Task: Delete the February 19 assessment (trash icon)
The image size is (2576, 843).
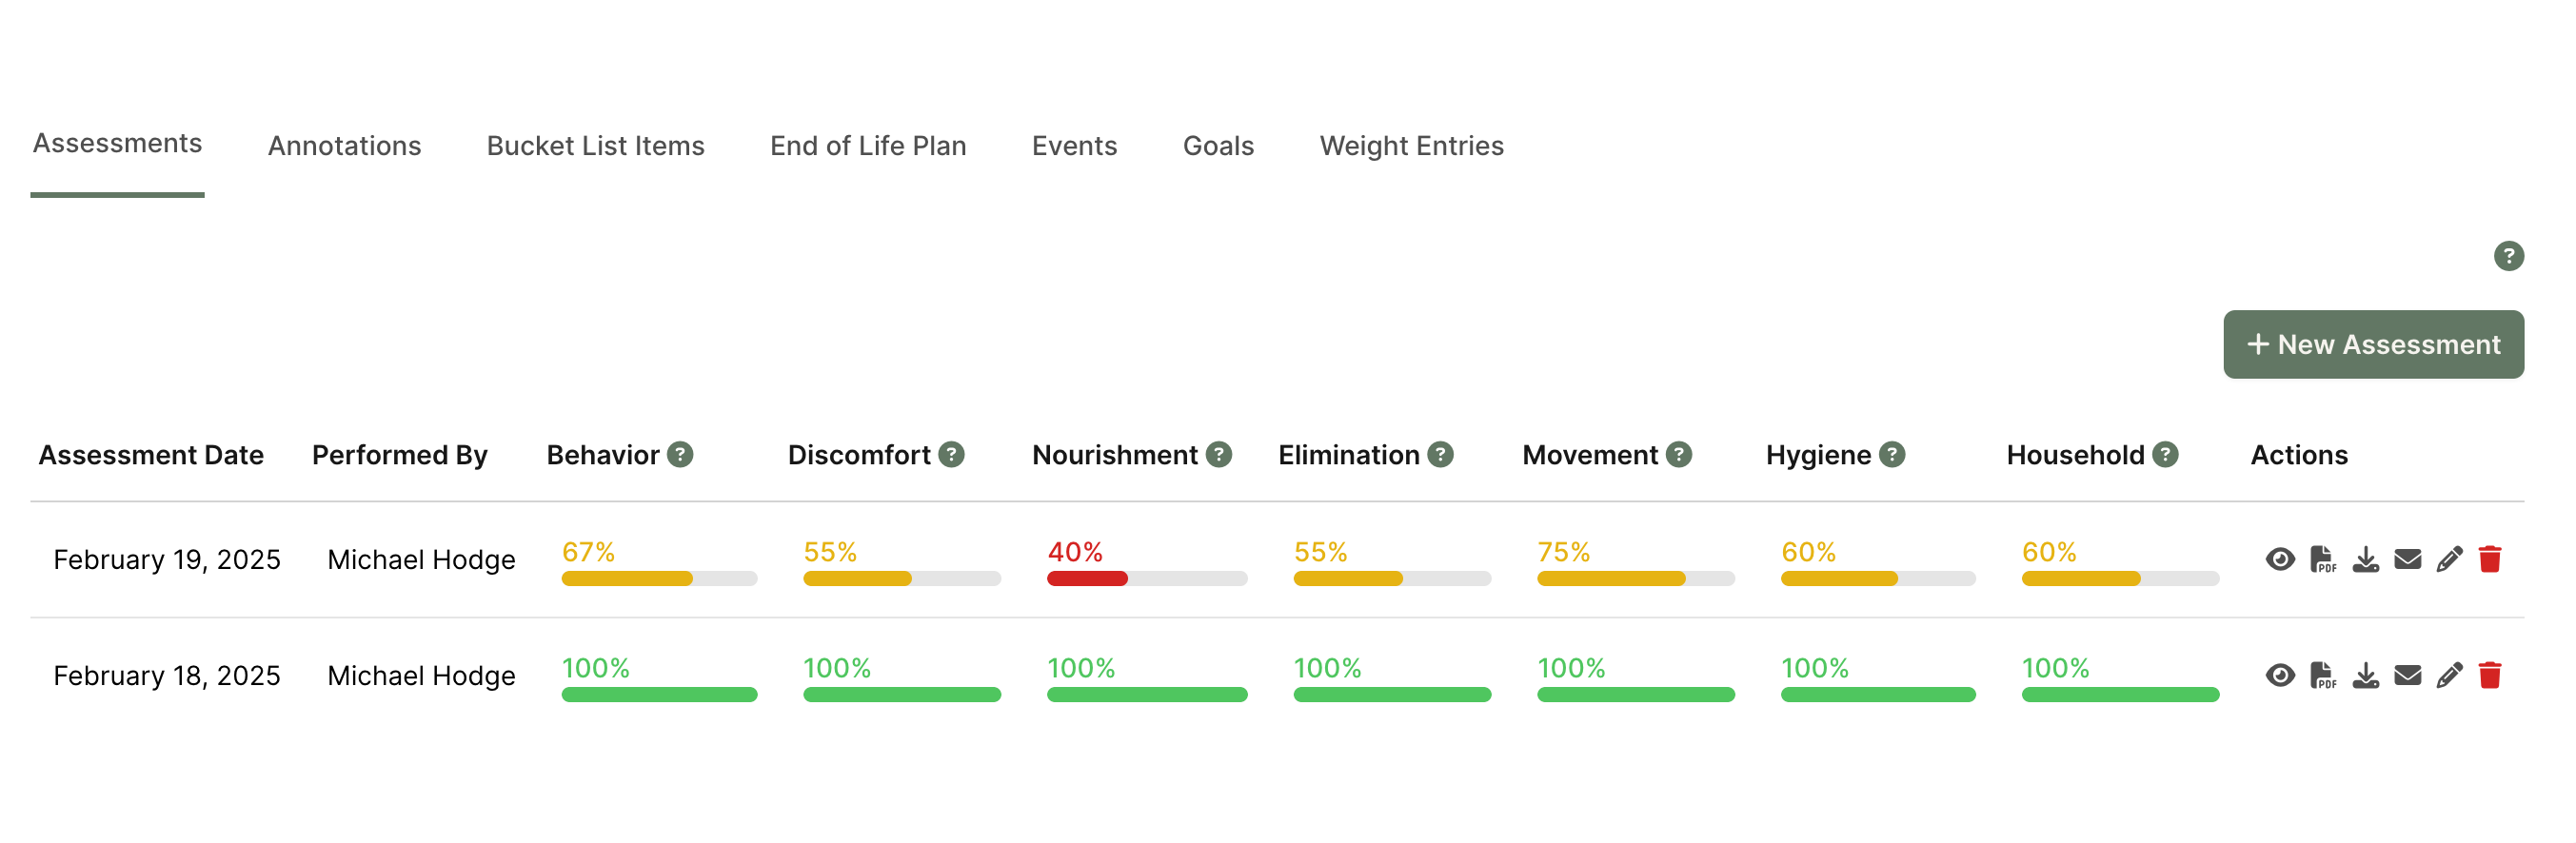Action: (x=2490, y=559)
